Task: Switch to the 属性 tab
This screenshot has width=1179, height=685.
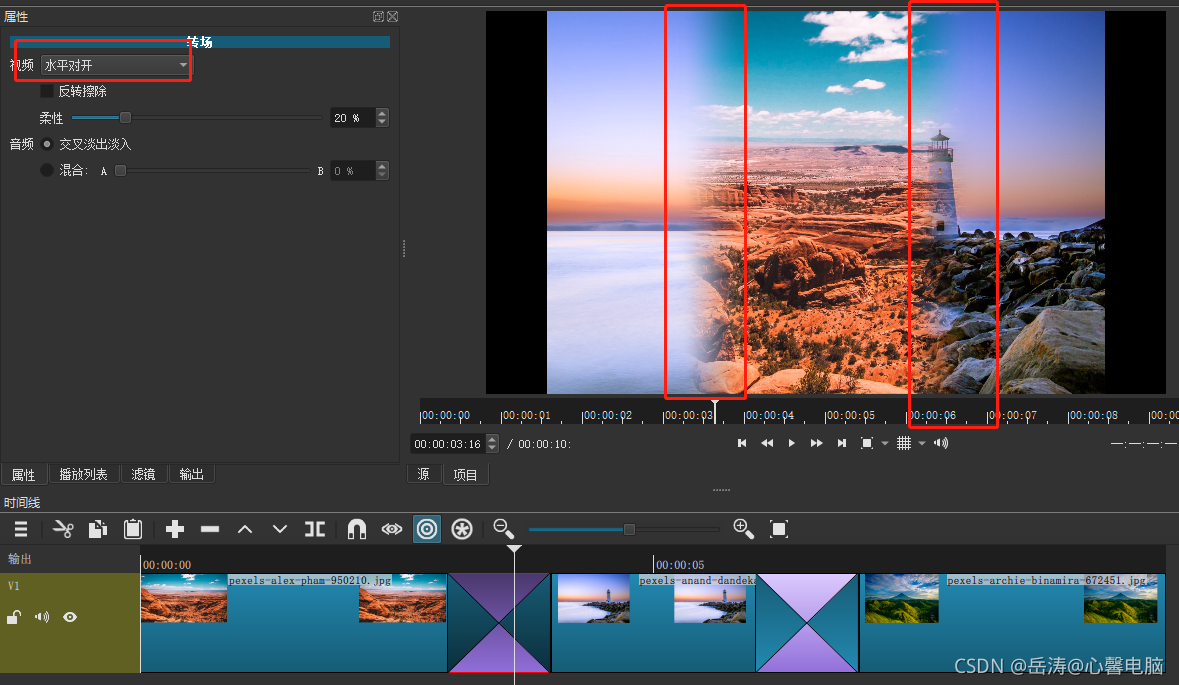Action: point(23,474)
